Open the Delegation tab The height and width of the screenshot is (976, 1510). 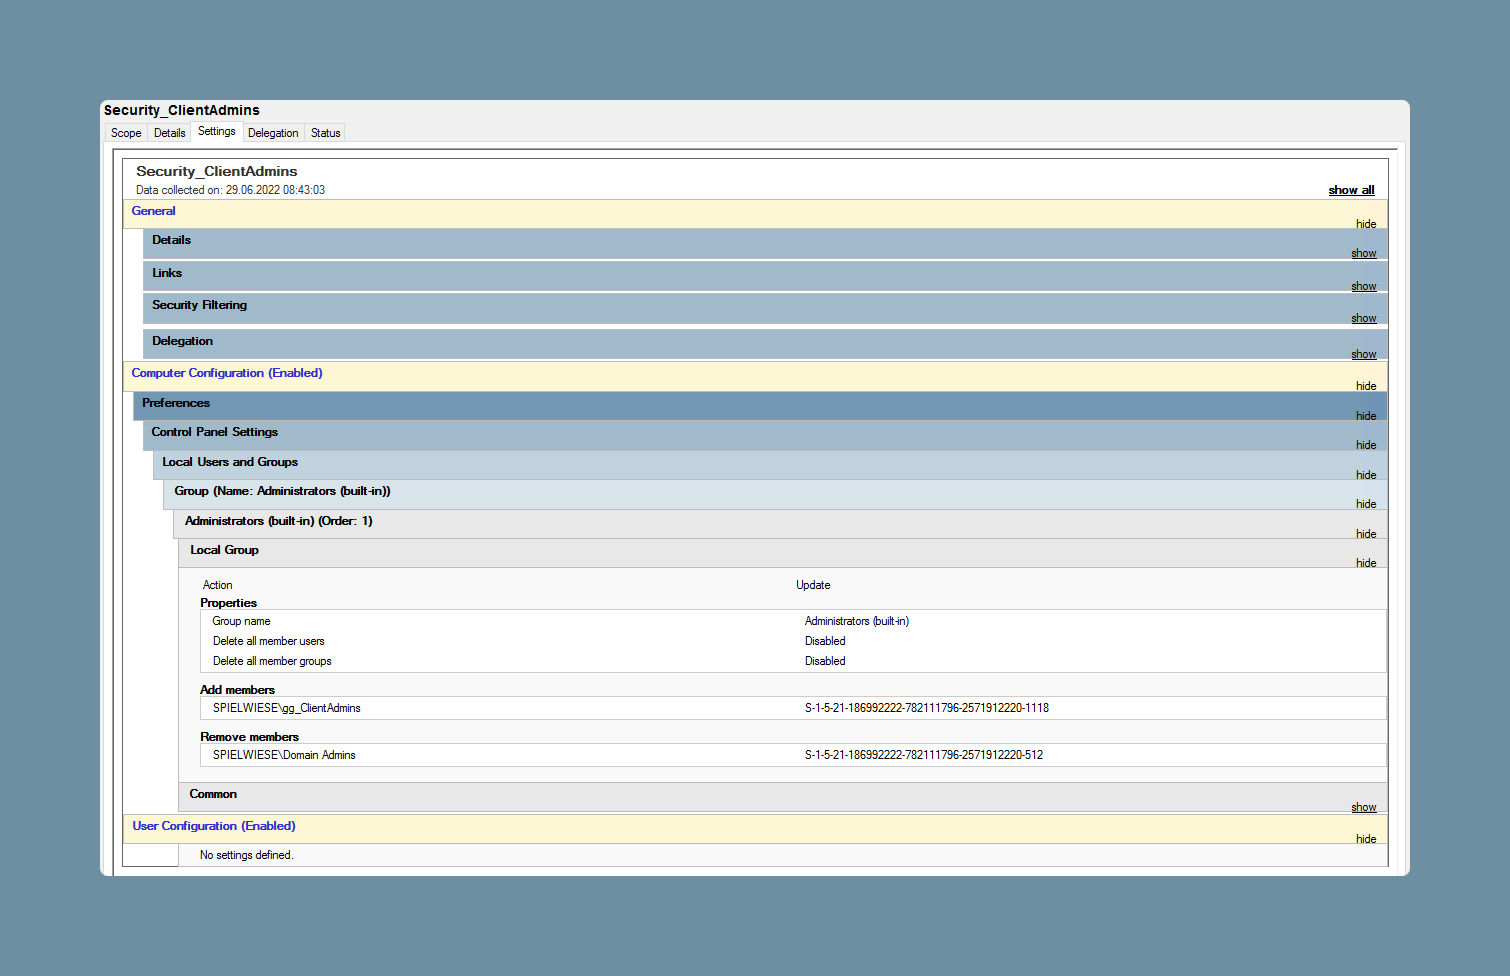coord(273,133)
